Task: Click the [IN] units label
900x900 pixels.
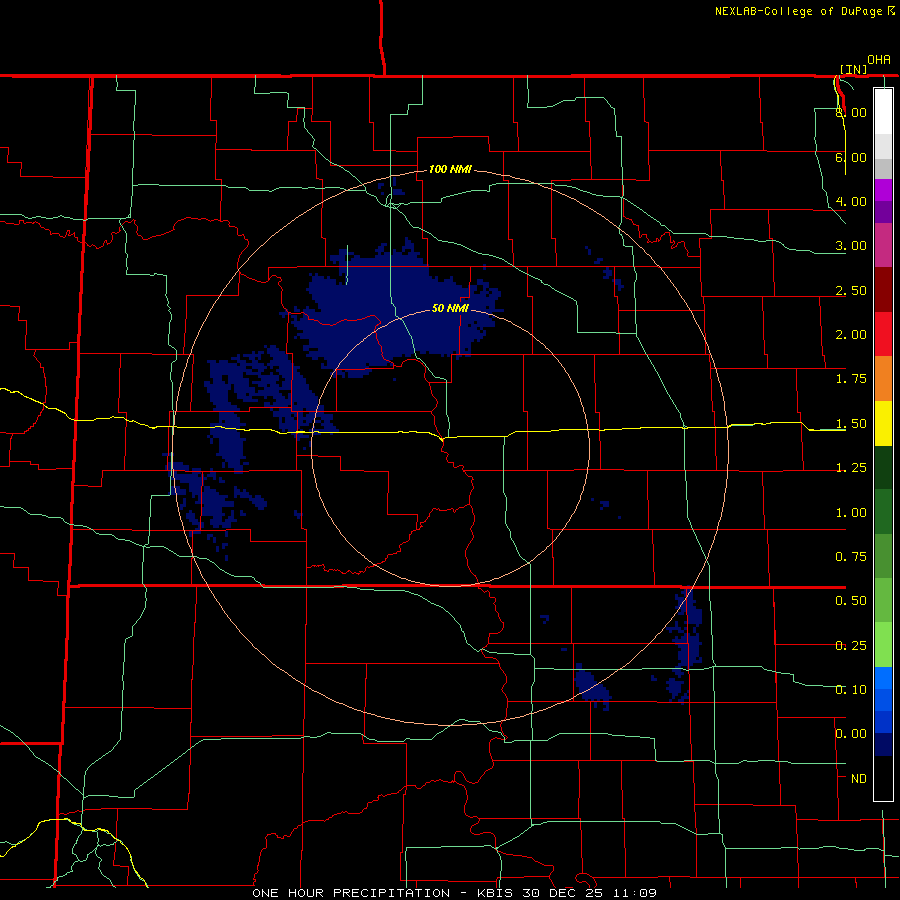Action: pyautogui.click(x=853, y=69)
